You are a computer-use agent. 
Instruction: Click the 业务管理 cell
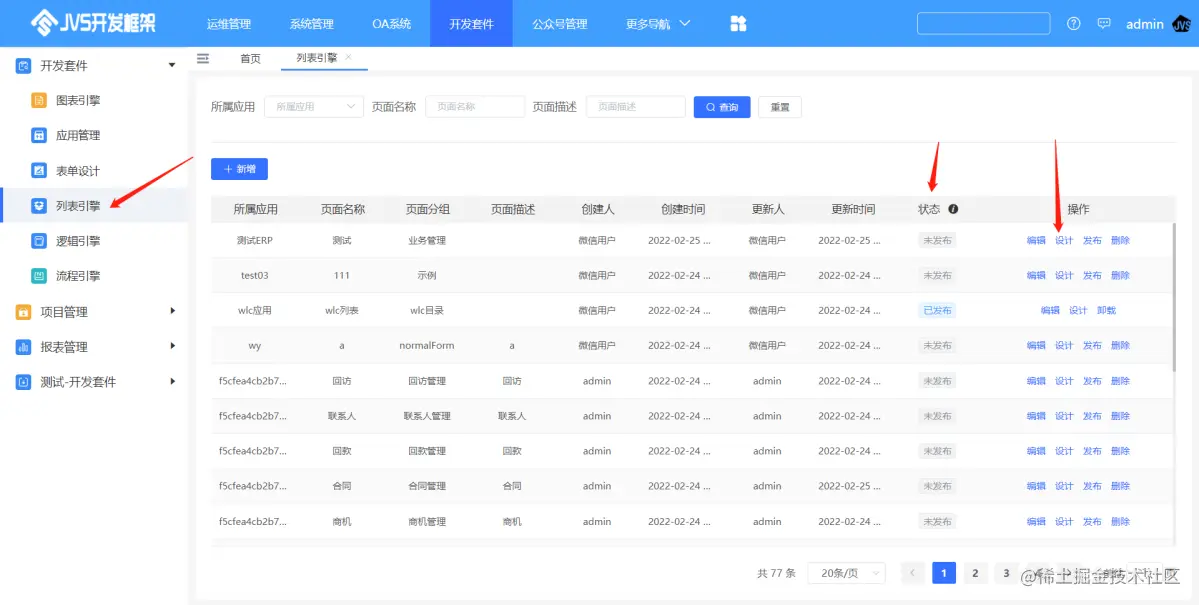tap(427, 240)
